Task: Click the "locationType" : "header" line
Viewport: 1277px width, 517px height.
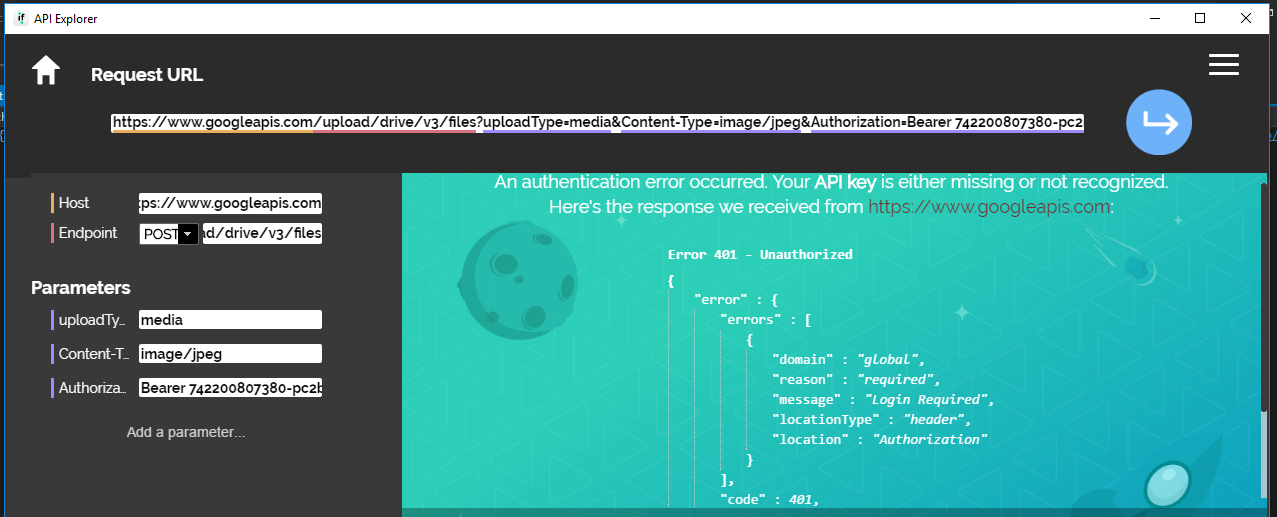Action: (871, 419)
